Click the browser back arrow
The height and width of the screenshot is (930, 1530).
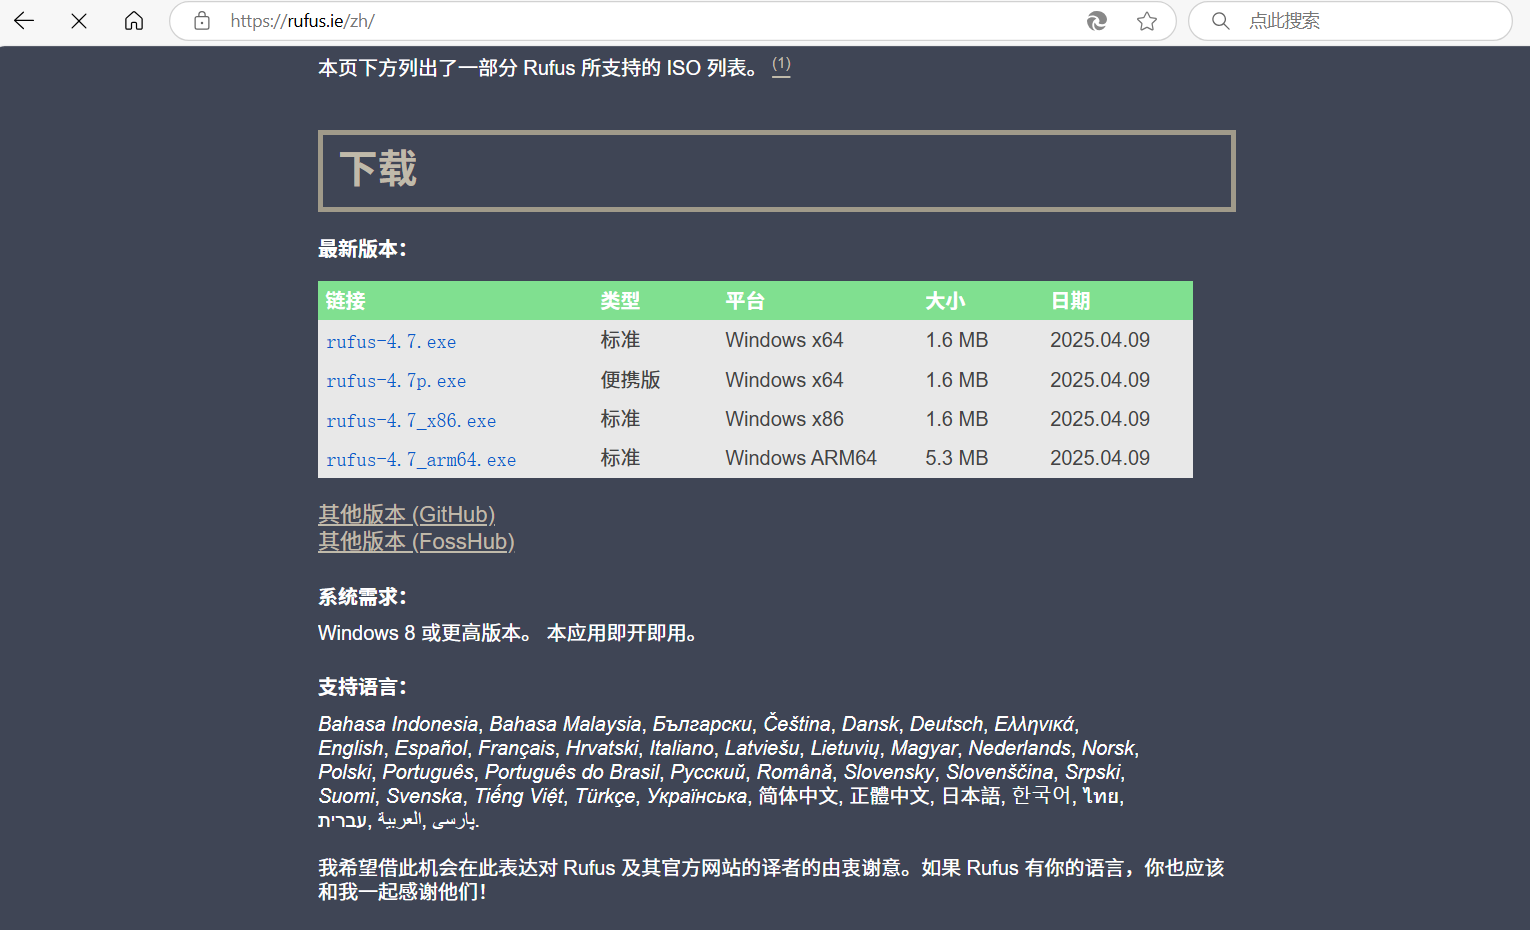pyautogui.click(x=24, y=21)
